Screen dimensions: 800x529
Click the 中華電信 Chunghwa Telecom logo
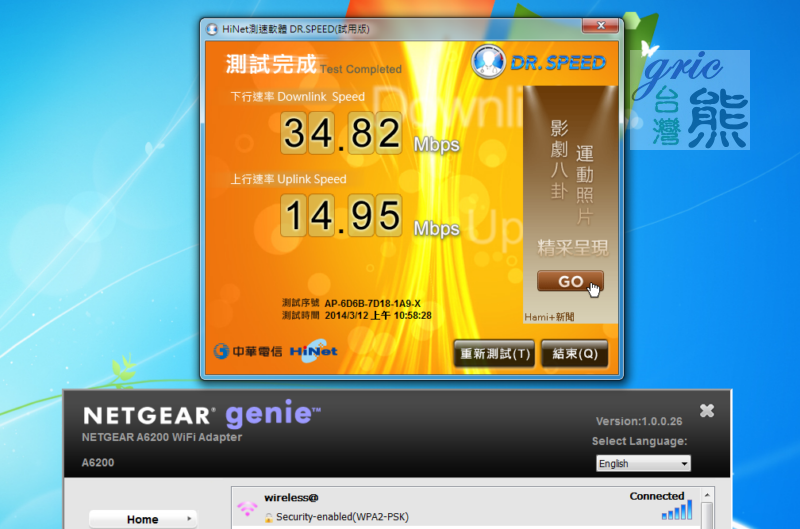(247, 351)
